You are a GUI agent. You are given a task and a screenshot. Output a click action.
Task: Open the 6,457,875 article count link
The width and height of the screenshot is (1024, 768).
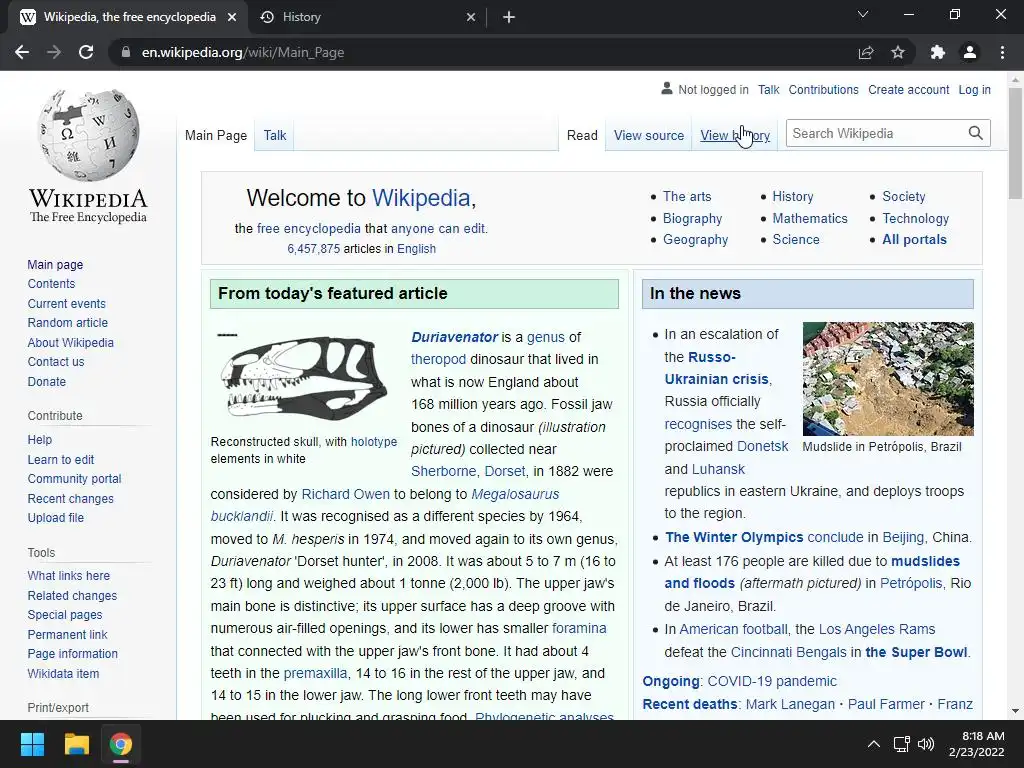click(313, 249)
